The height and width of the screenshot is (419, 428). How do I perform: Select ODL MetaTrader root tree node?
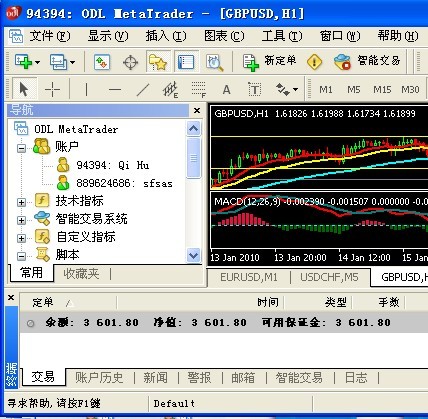tap(76, 129)
